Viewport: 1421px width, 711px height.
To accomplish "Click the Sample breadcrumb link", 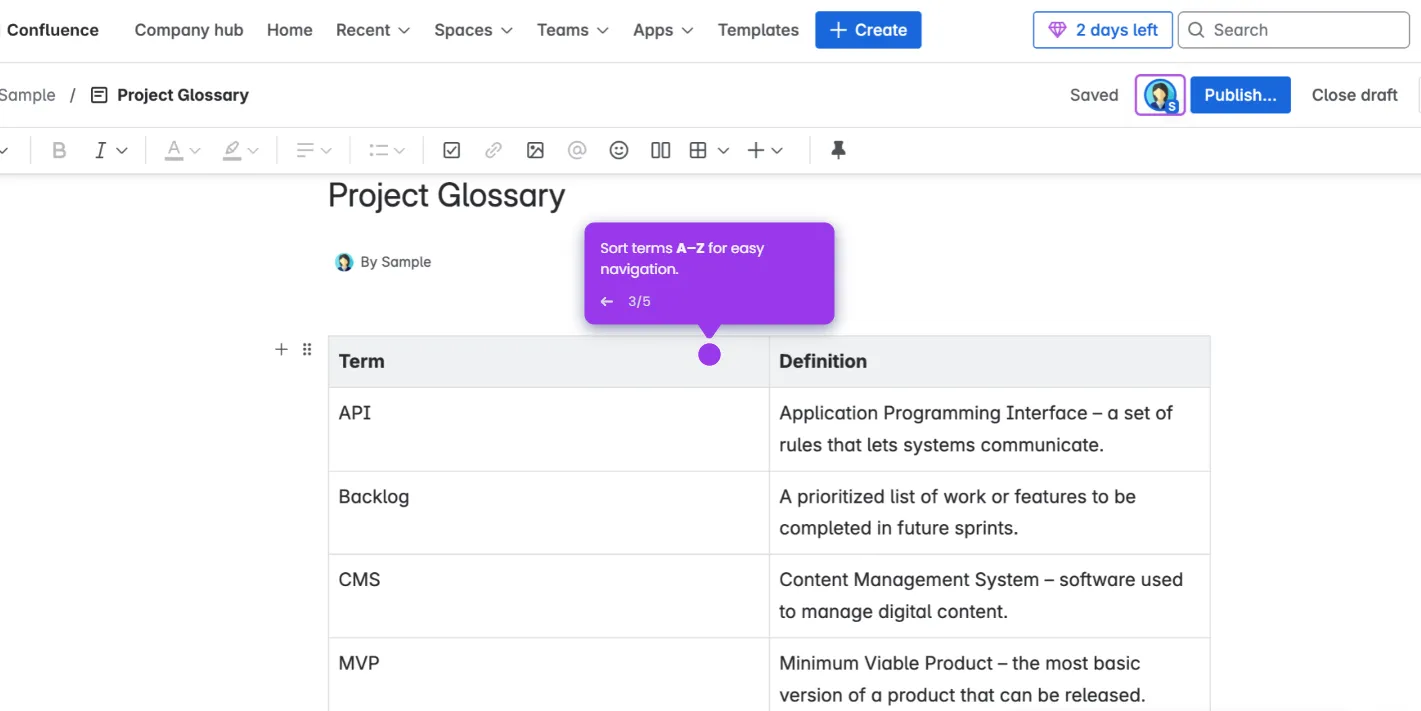I will coord(28,95).
